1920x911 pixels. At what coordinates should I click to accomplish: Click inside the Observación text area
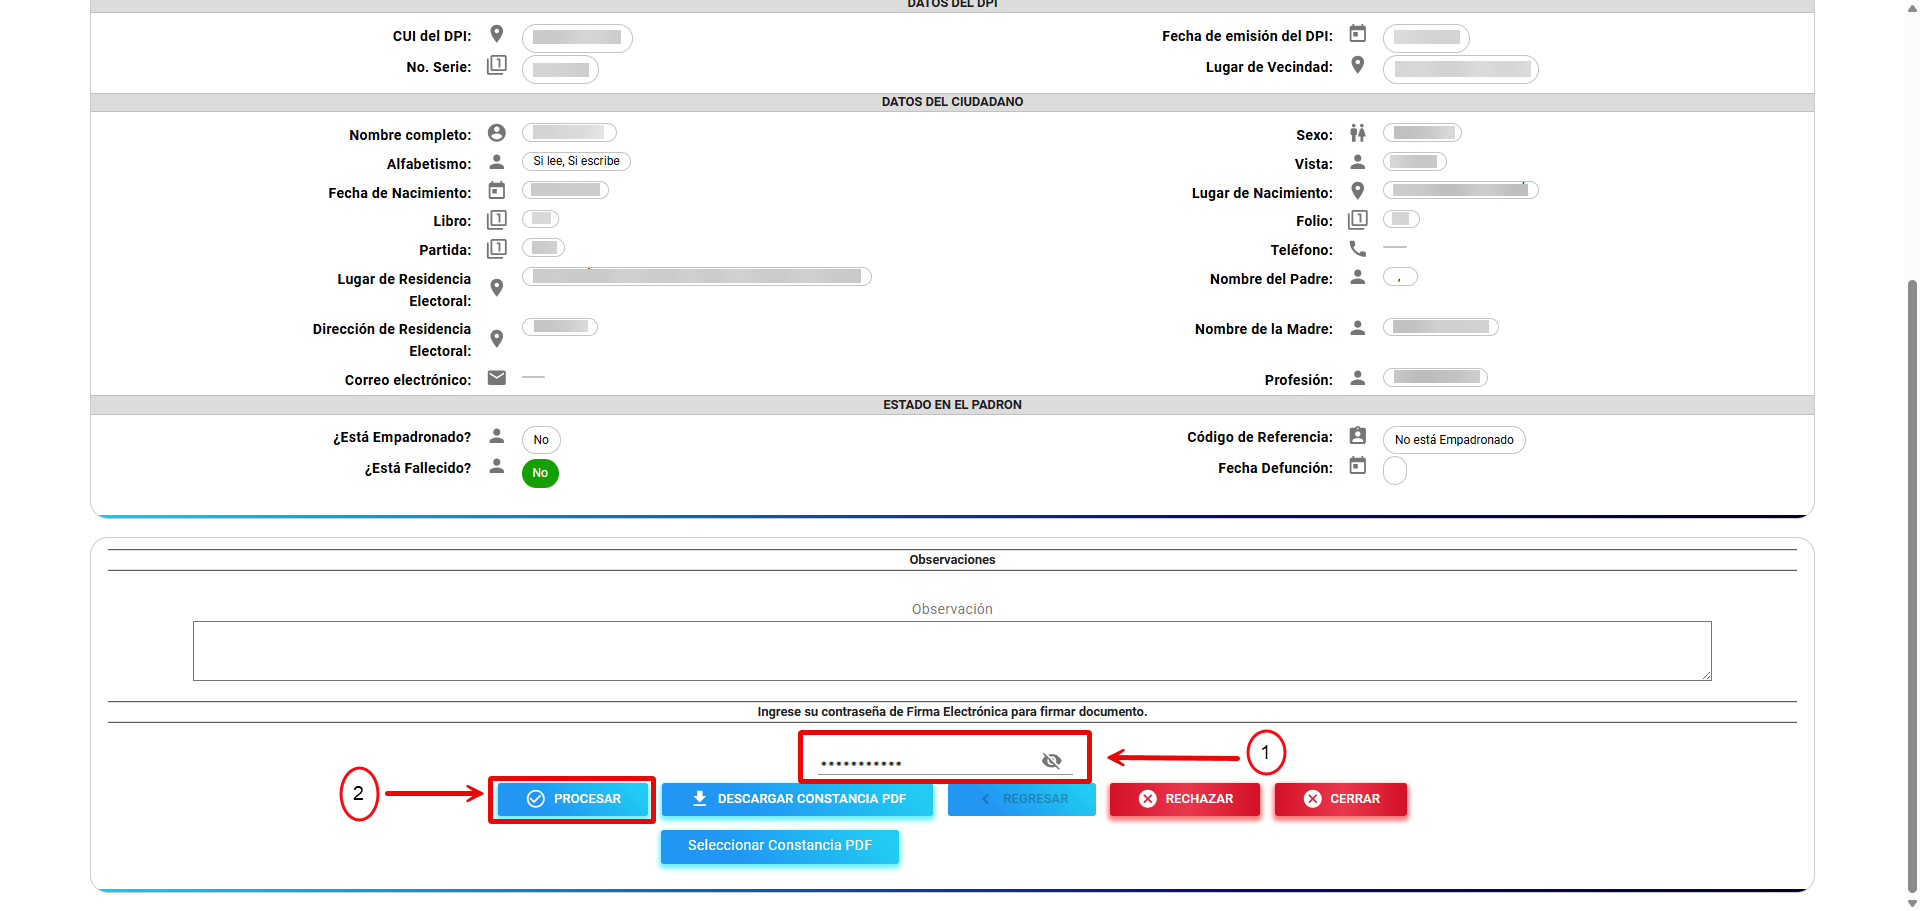[951, 651]
